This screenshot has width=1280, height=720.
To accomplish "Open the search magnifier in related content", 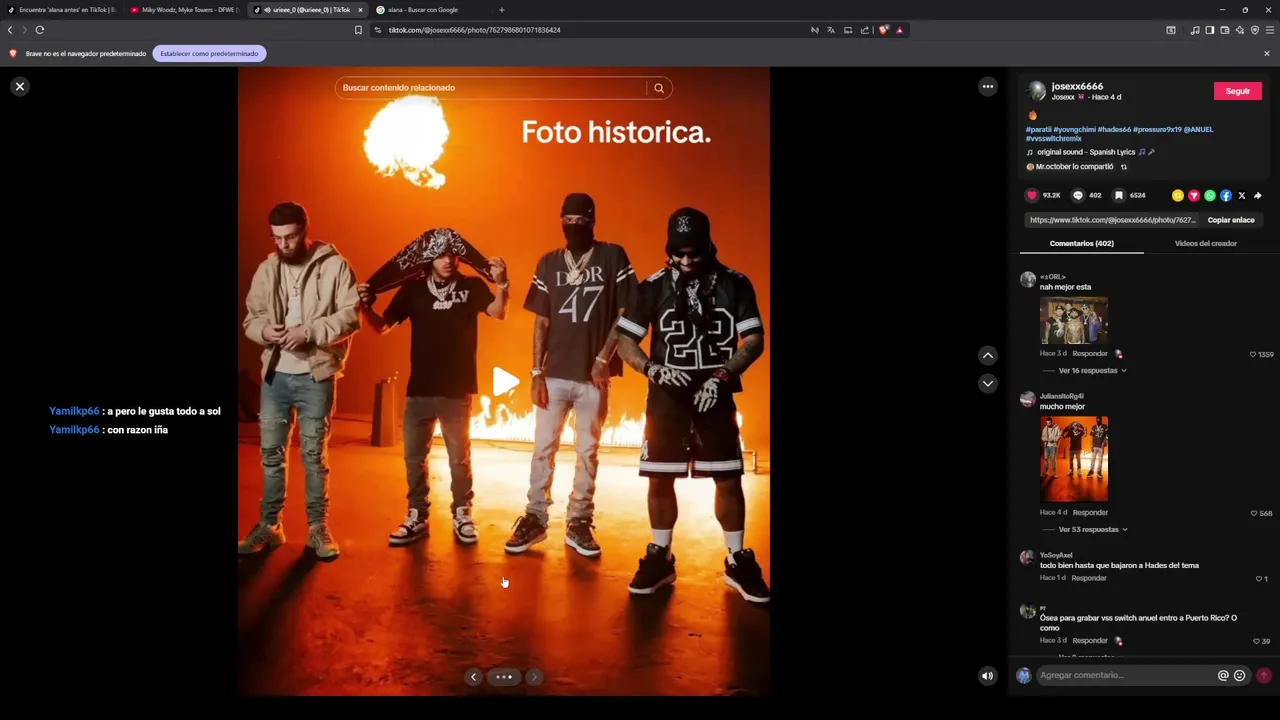I will click(659, 88).
